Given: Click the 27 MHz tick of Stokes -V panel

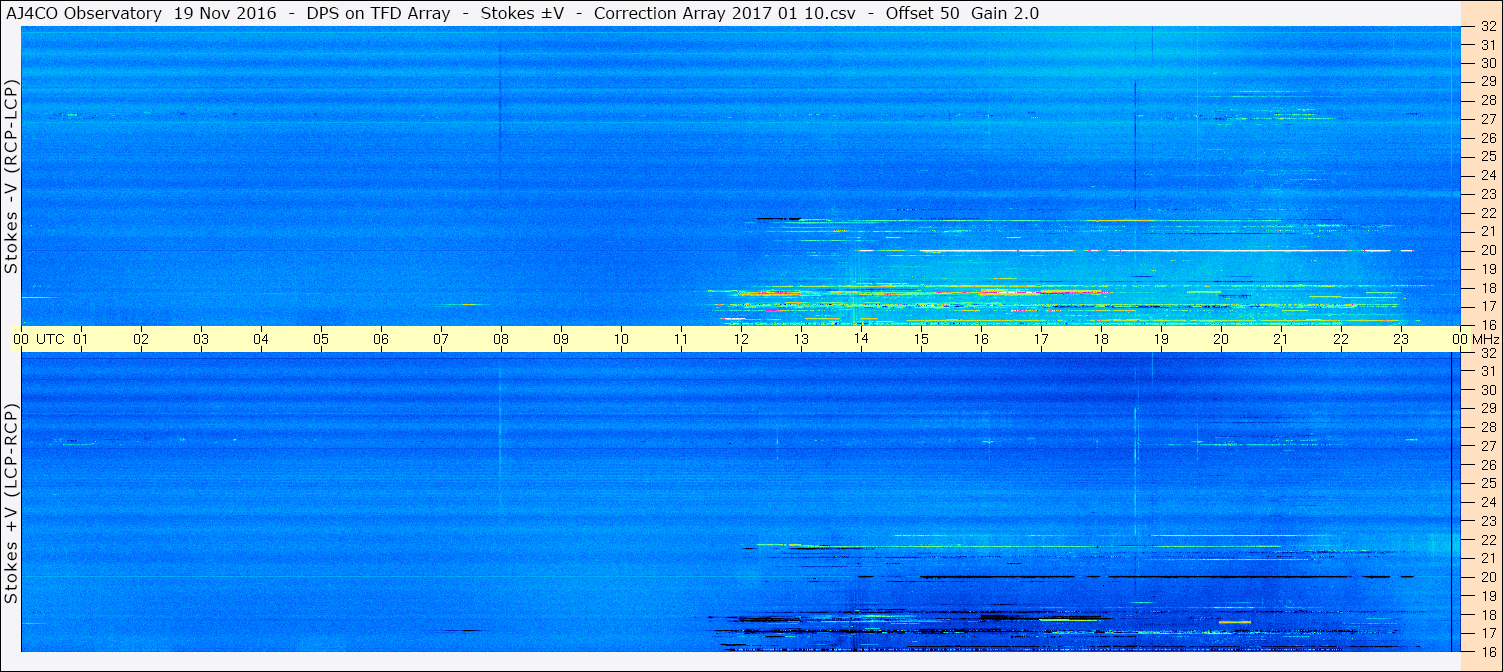Looking at the screenshot, I should coord(1487,118).
